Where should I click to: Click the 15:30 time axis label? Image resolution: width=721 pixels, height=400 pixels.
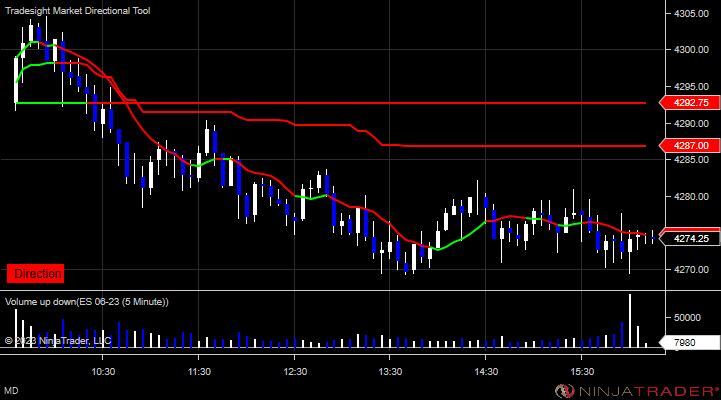pyautogui.click(x=582, y=371)
